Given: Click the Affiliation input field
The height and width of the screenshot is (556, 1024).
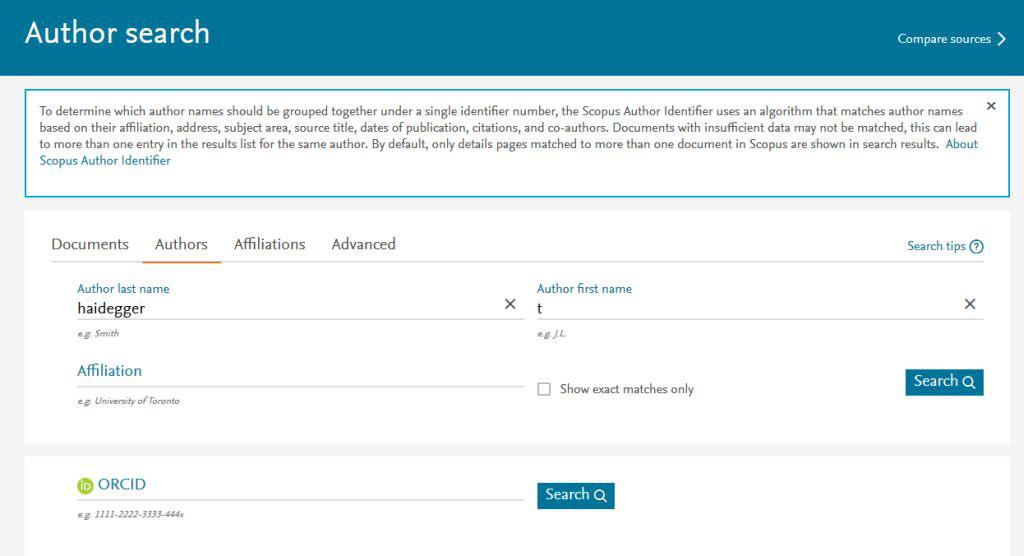Looking at the screenshot, I should click(300, 372).
